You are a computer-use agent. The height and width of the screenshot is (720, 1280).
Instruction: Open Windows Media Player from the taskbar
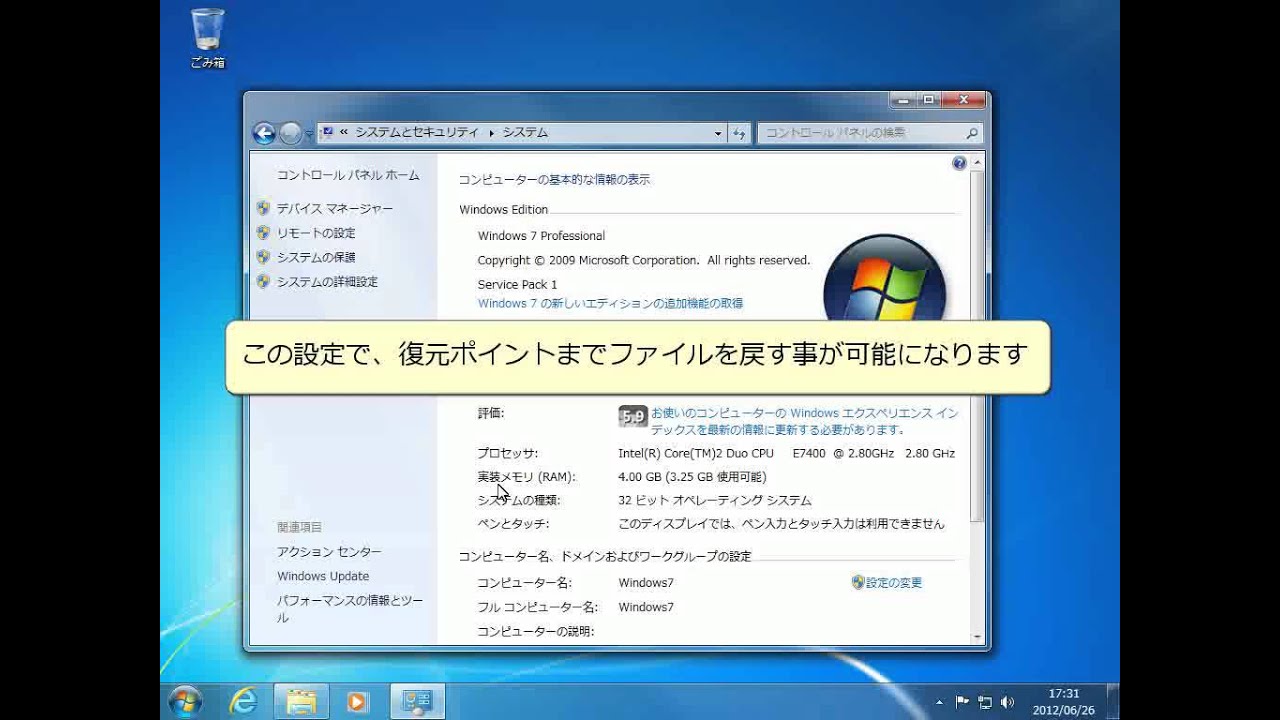(x=358, y=702)
